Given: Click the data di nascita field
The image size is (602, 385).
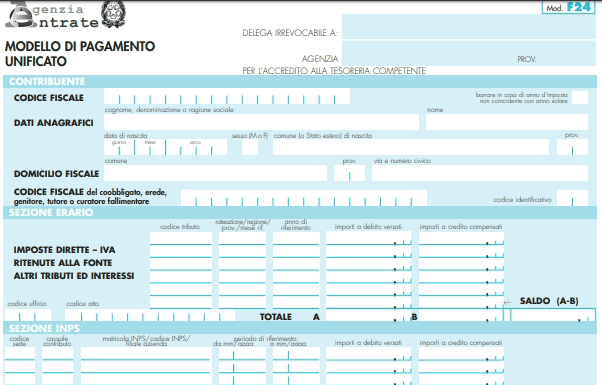Looking at the screenshot, I should [165, 147].
